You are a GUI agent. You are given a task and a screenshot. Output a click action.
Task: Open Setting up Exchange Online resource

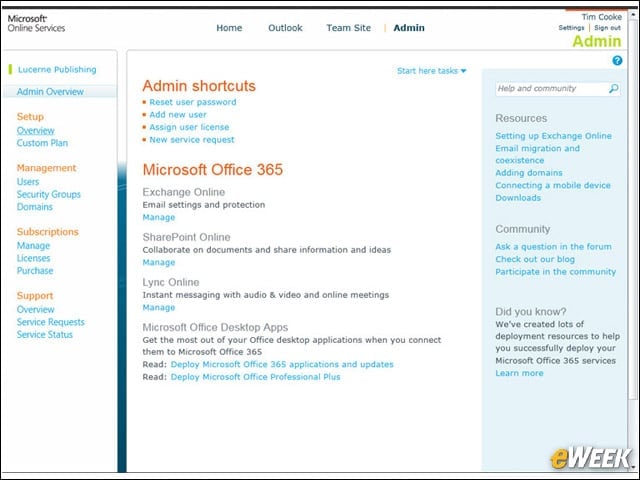click(x=553, y=136)
